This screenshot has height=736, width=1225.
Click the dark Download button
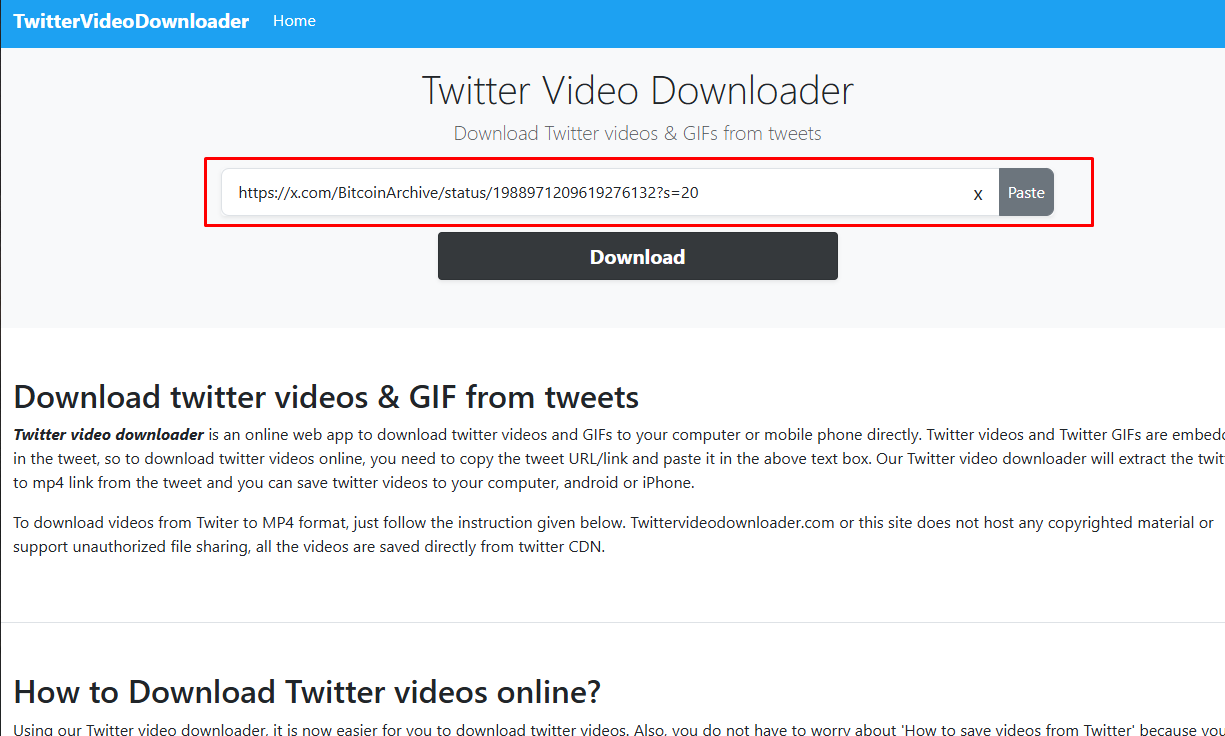(x=638, y=257)
